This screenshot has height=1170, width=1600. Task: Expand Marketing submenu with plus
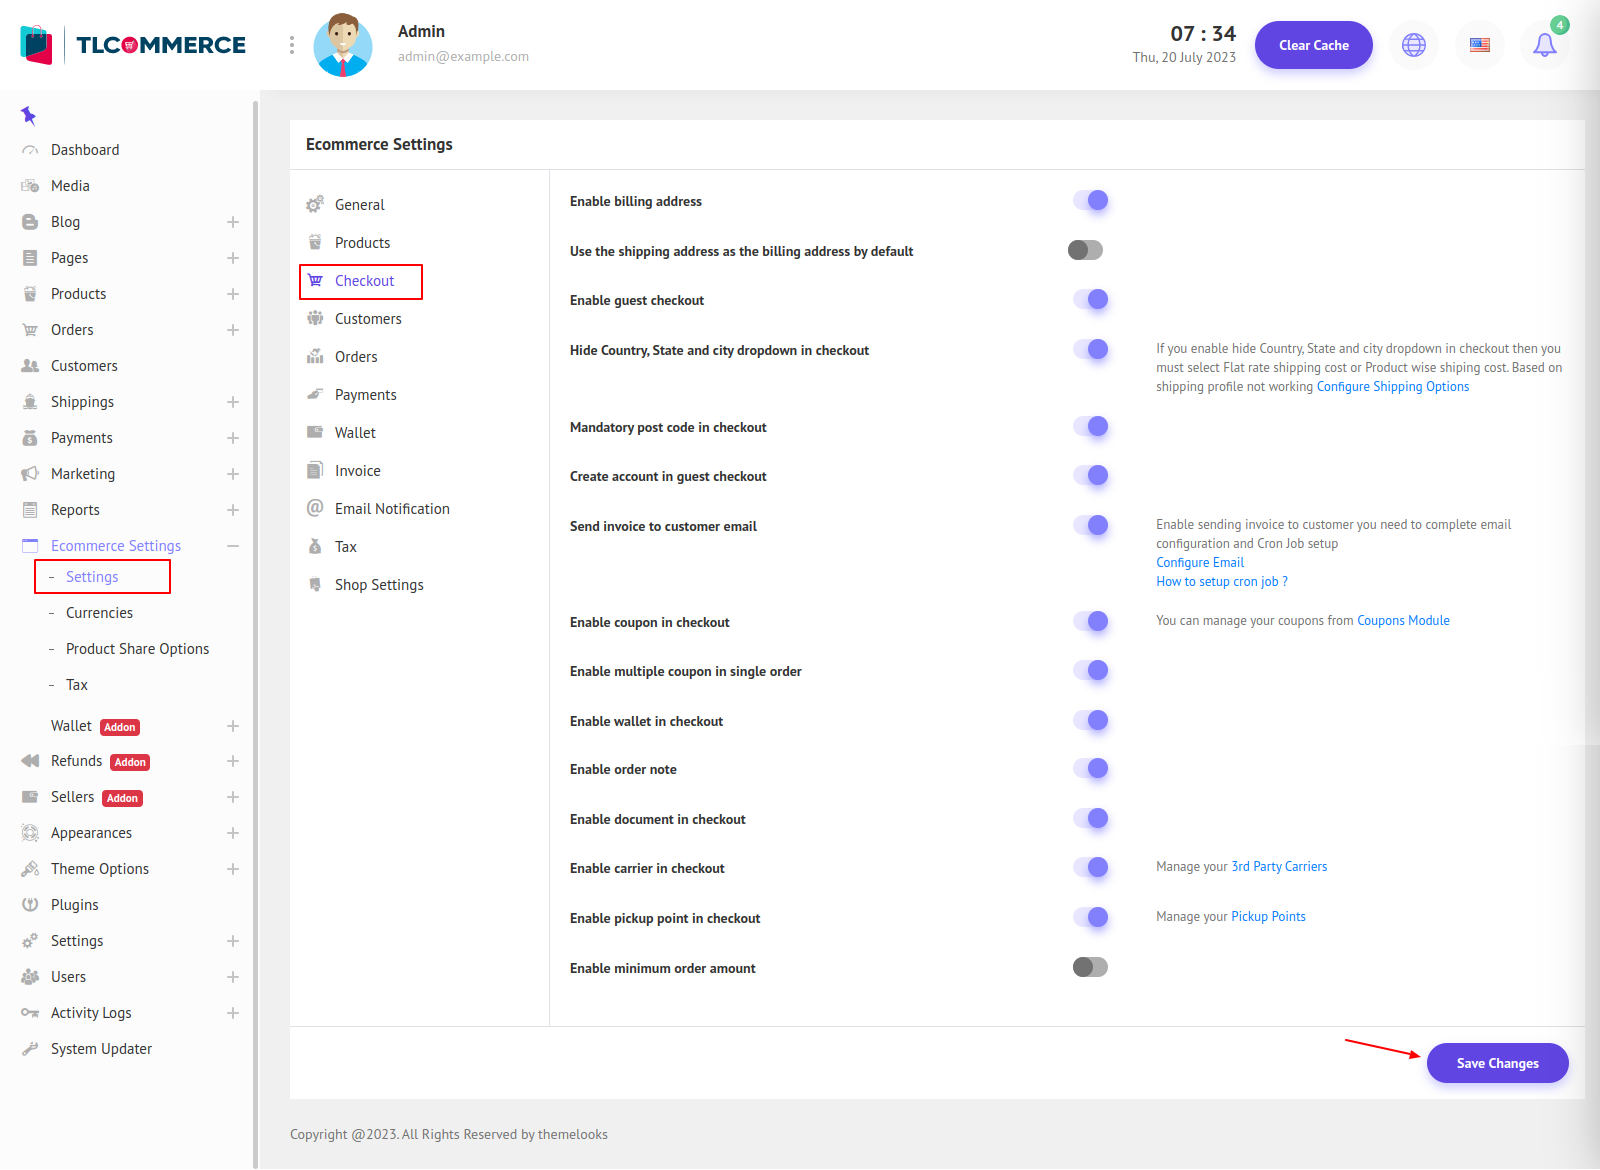233,474
